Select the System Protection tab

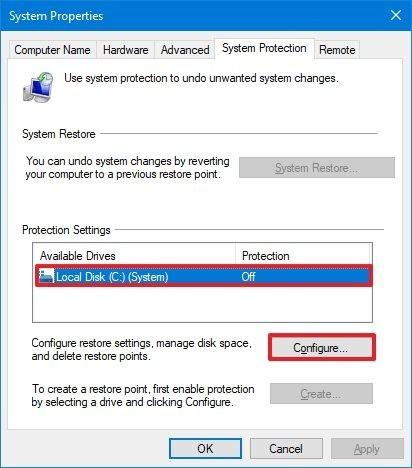click(264, 49)
